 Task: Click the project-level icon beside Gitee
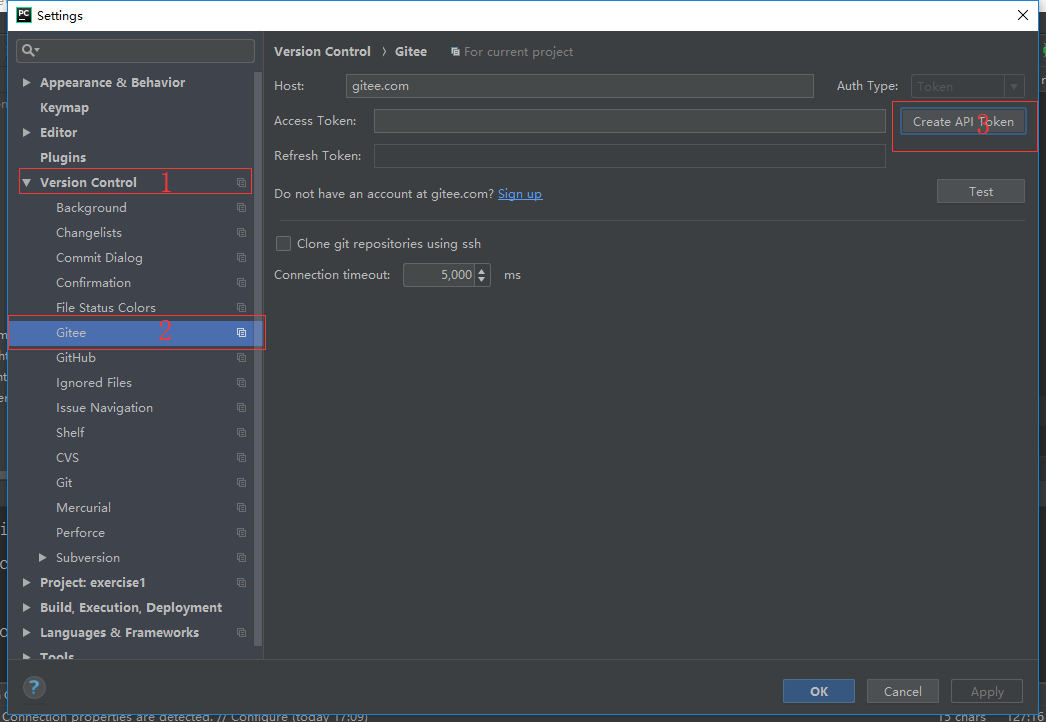[241, 332]
